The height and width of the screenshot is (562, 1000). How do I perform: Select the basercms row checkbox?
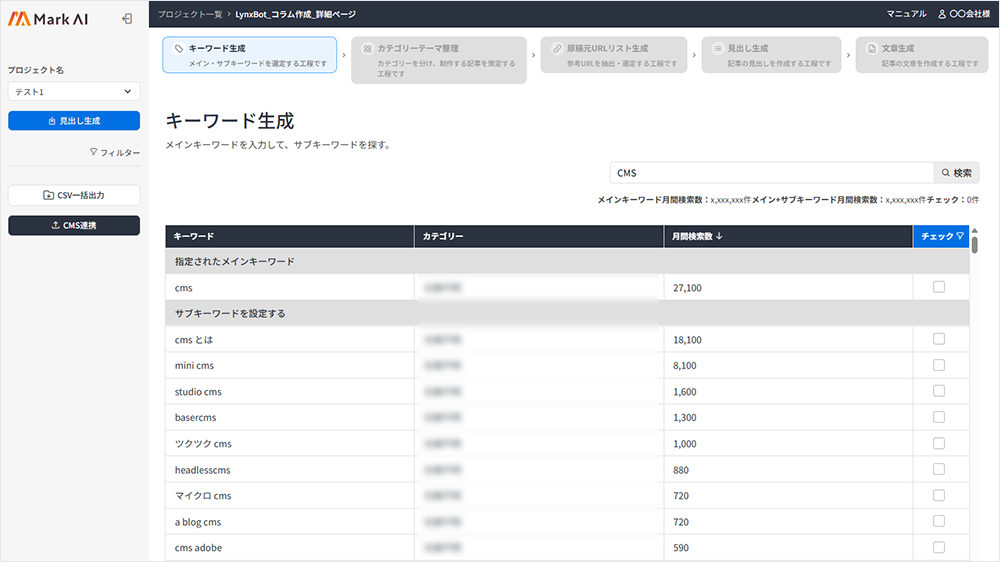(x=938, y=417)
